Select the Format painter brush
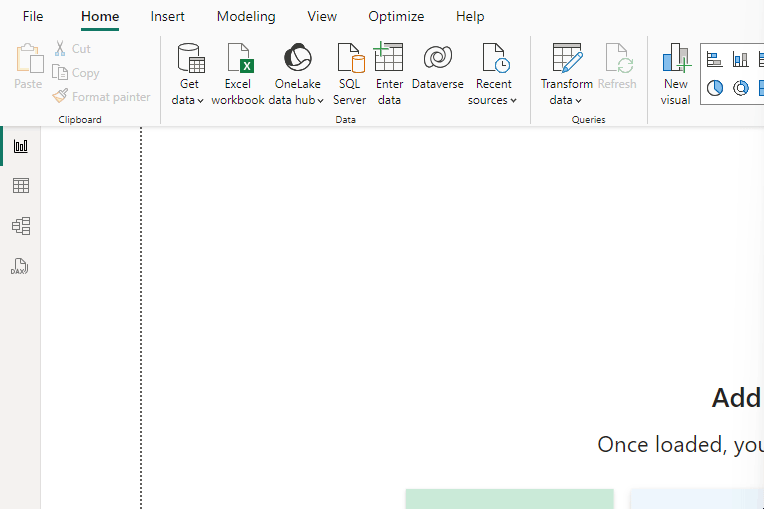 [x=60, y=96]
